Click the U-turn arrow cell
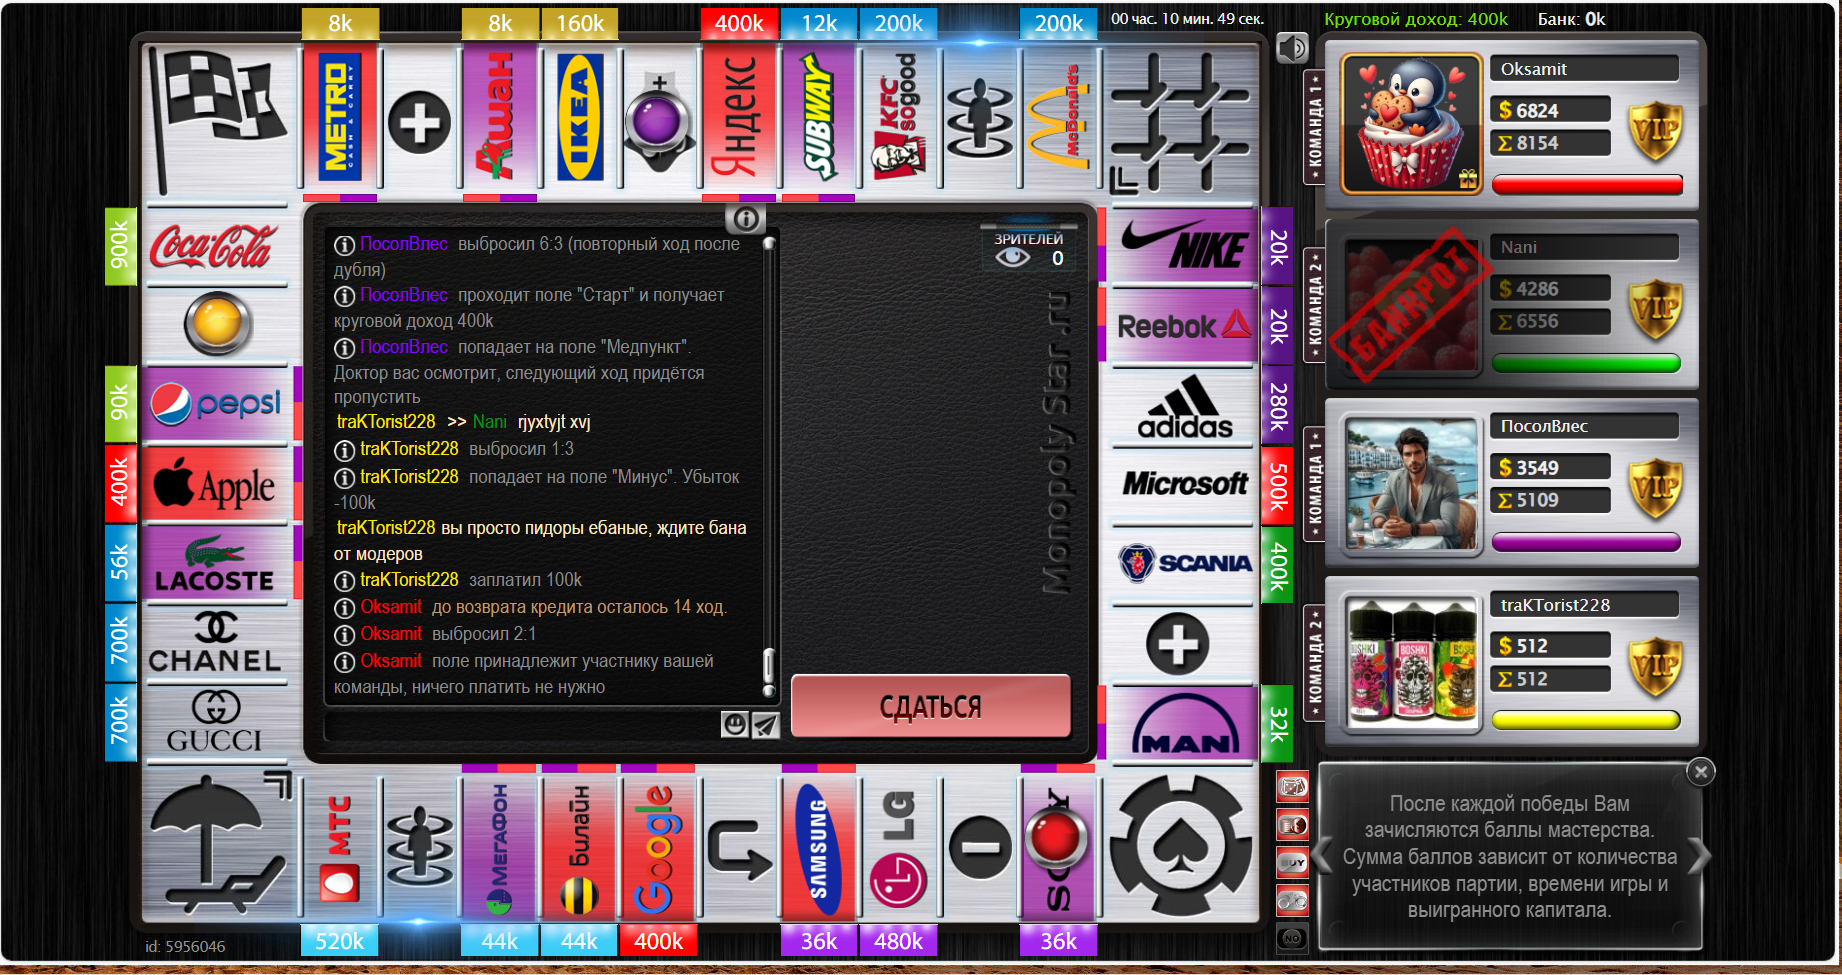This screenshot has width=1842, height=975. tap(739, 846)
